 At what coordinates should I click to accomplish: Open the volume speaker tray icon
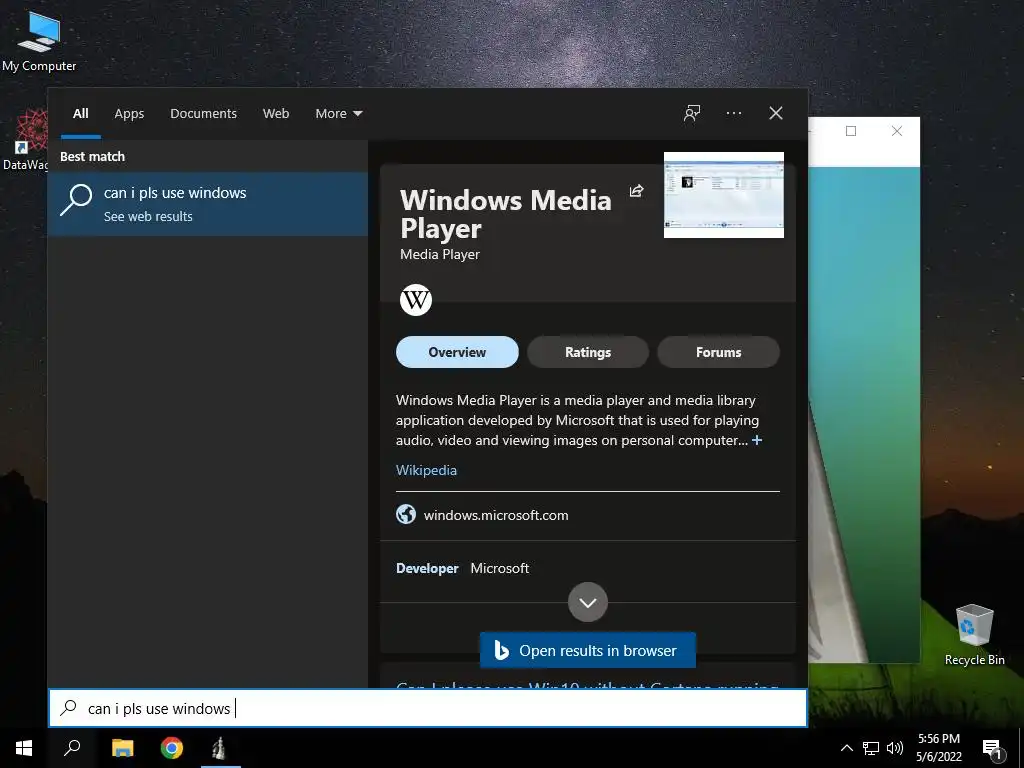(895, 748)
